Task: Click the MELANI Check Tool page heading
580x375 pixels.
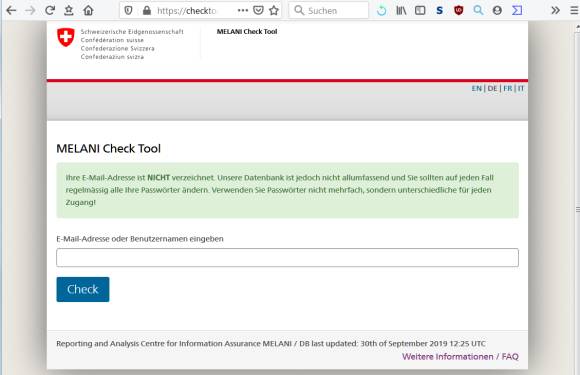Action: click(x=108, y=149)
